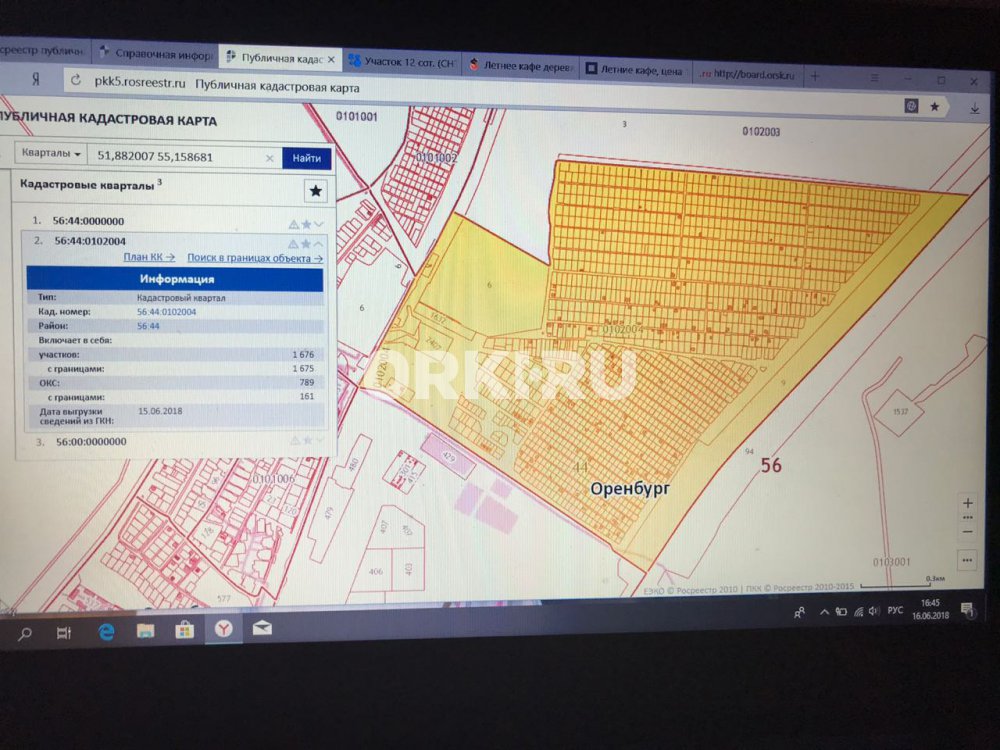Viewport: 1000px width, 750px height.
Task: Open the План КК link
Action: tap(148, 257)
